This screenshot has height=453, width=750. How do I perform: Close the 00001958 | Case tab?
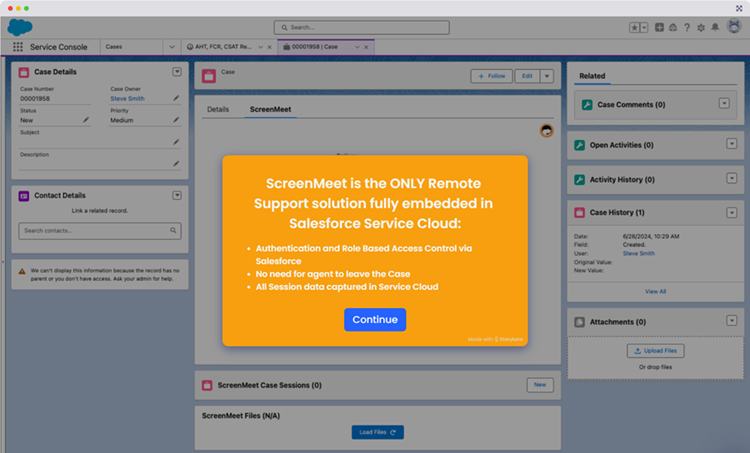point(366,47)
